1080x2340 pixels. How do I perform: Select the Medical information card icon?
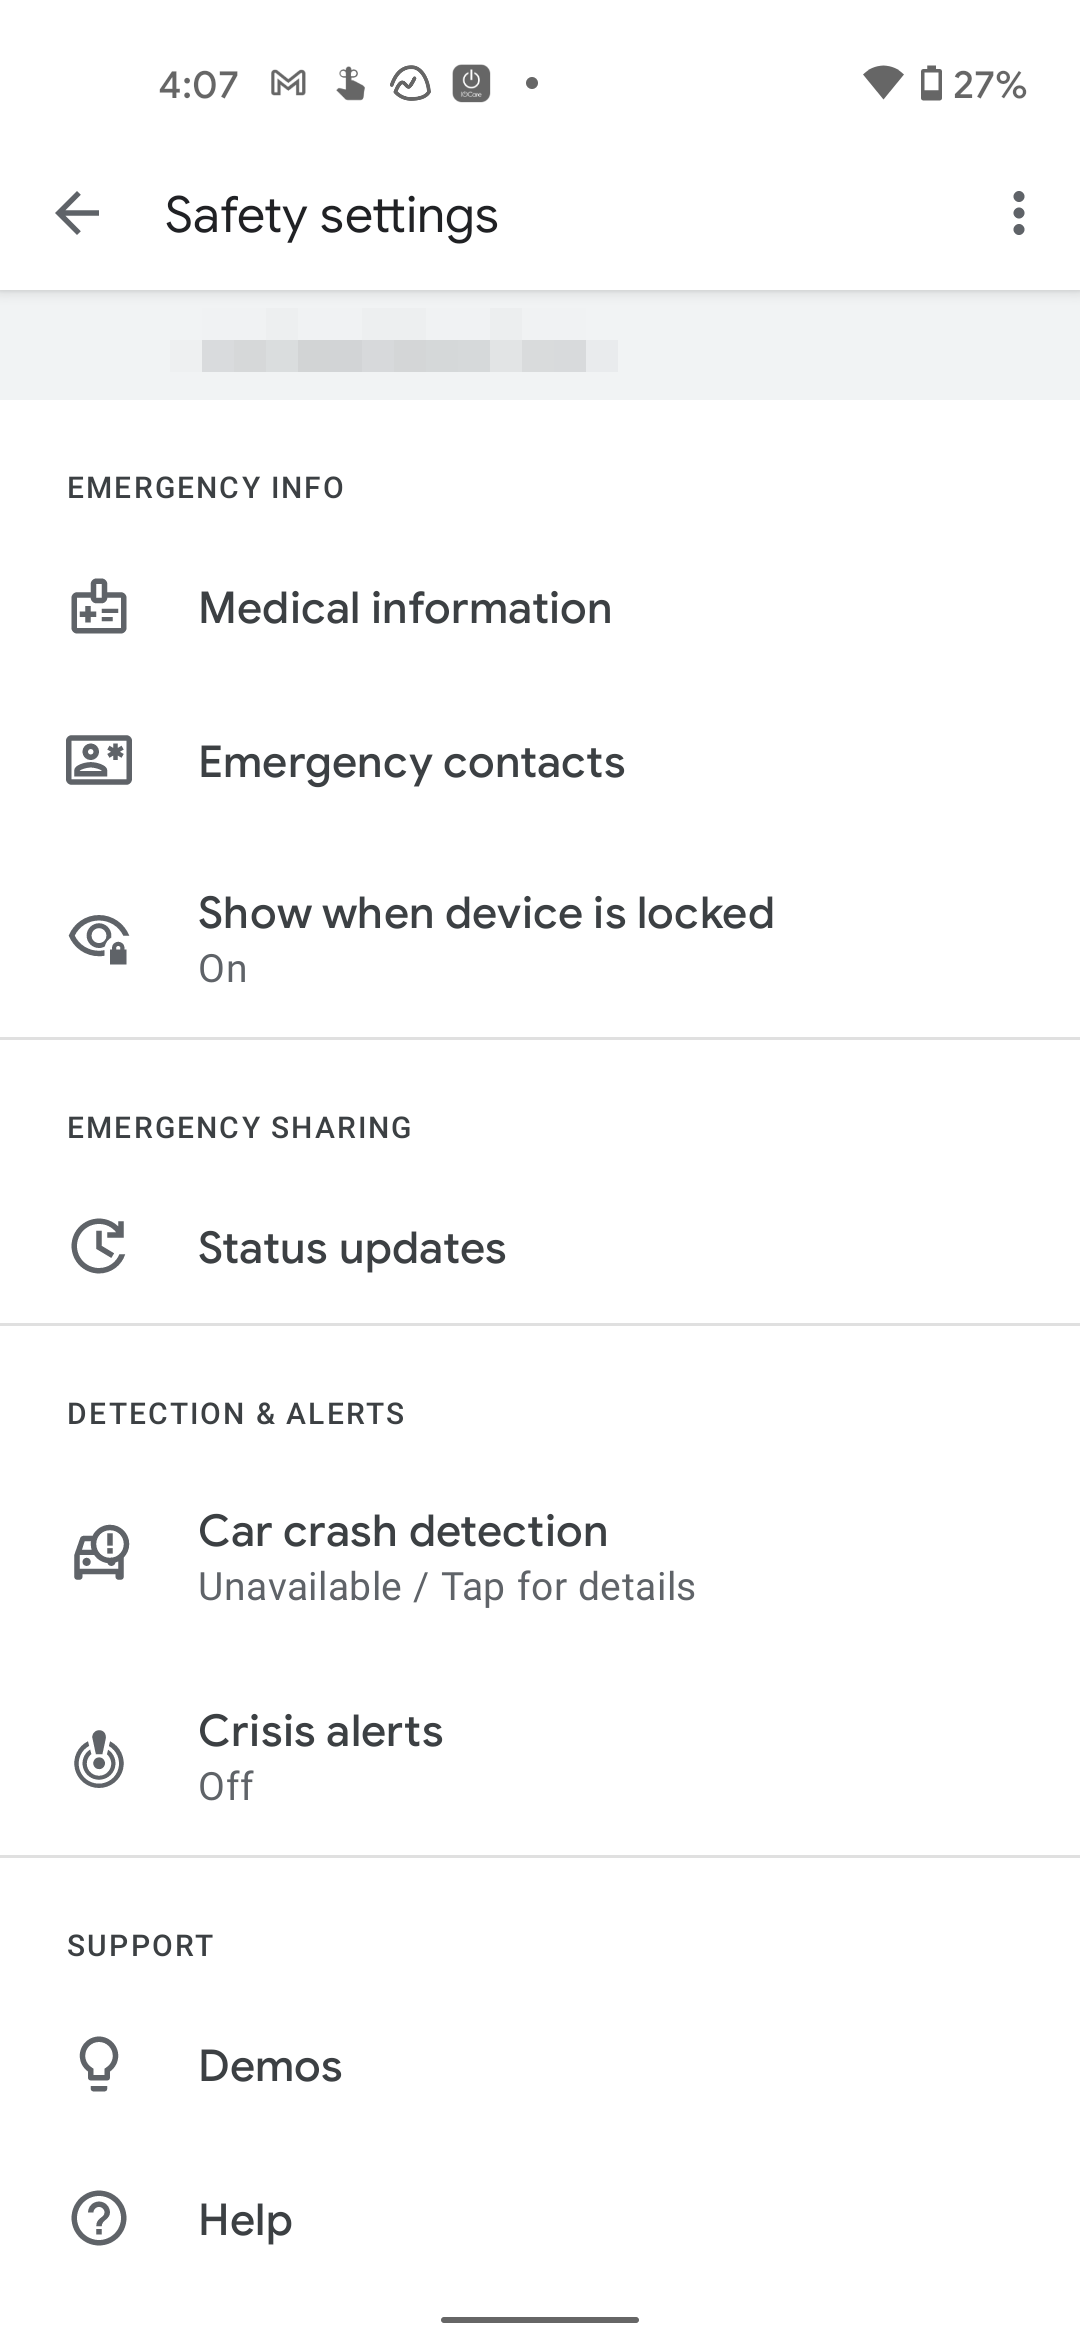point(98,606)
